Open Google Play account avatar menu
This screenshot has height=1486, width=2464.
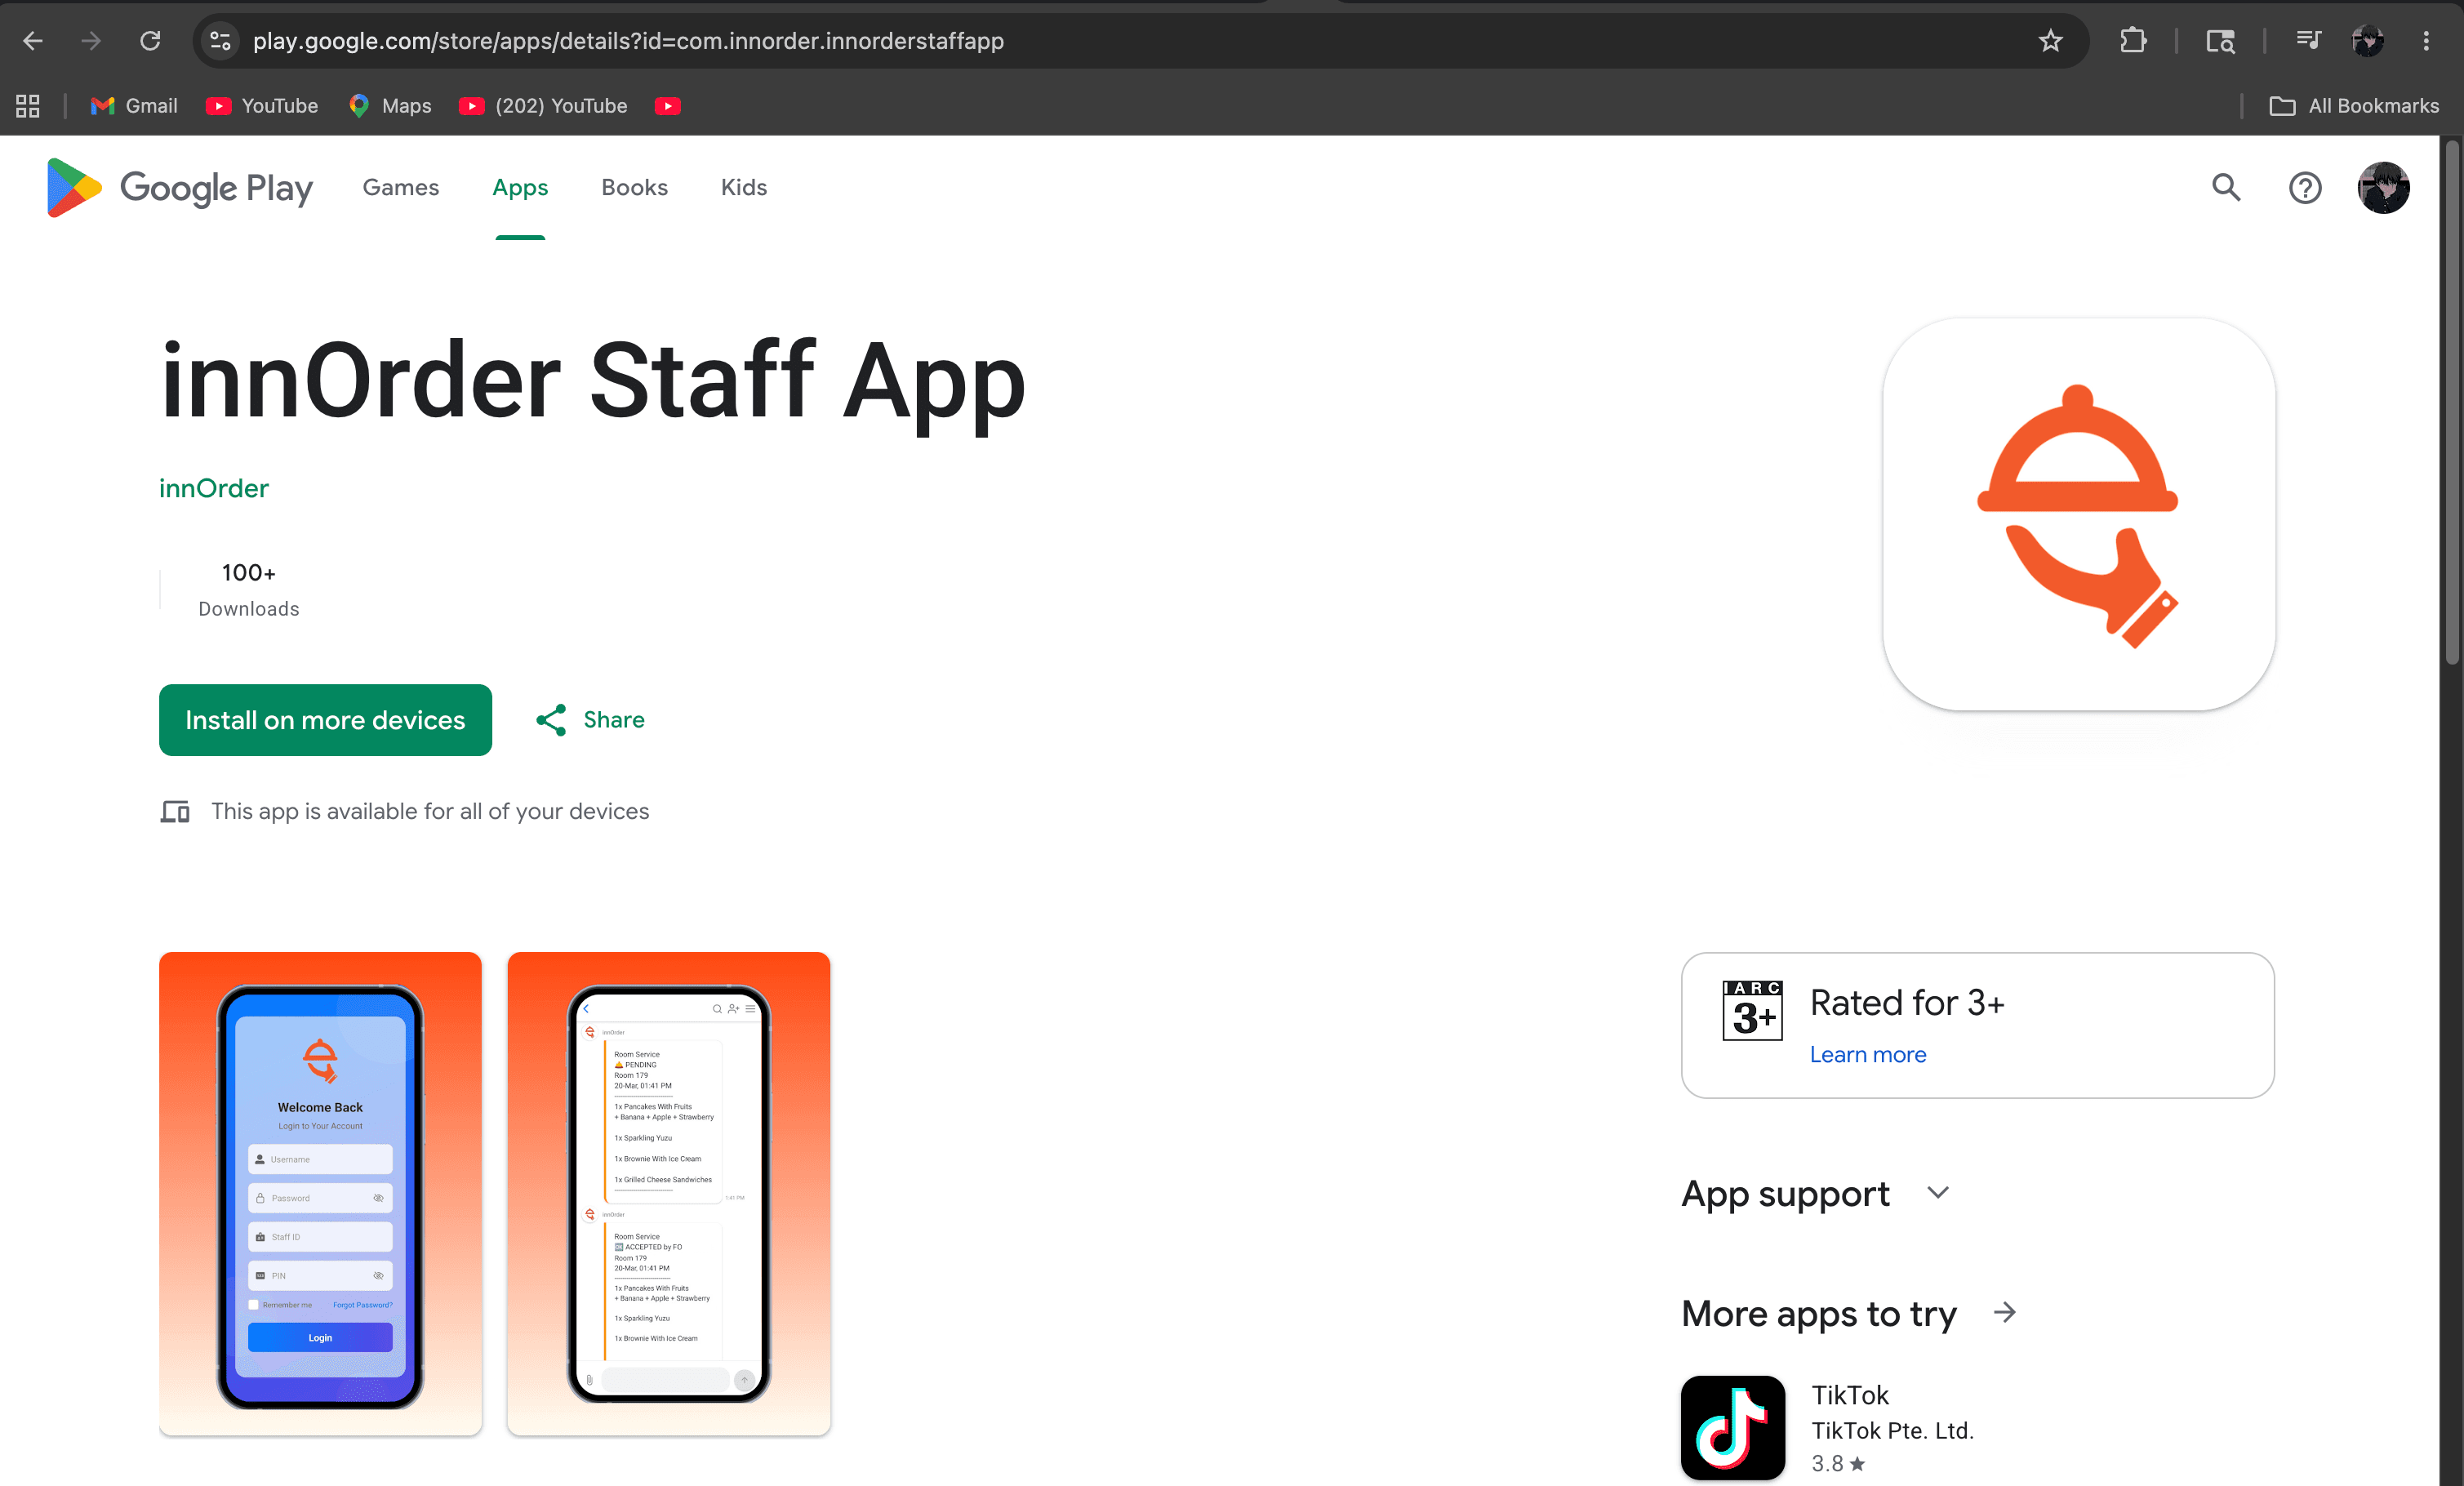click(x=2383, y=188)
